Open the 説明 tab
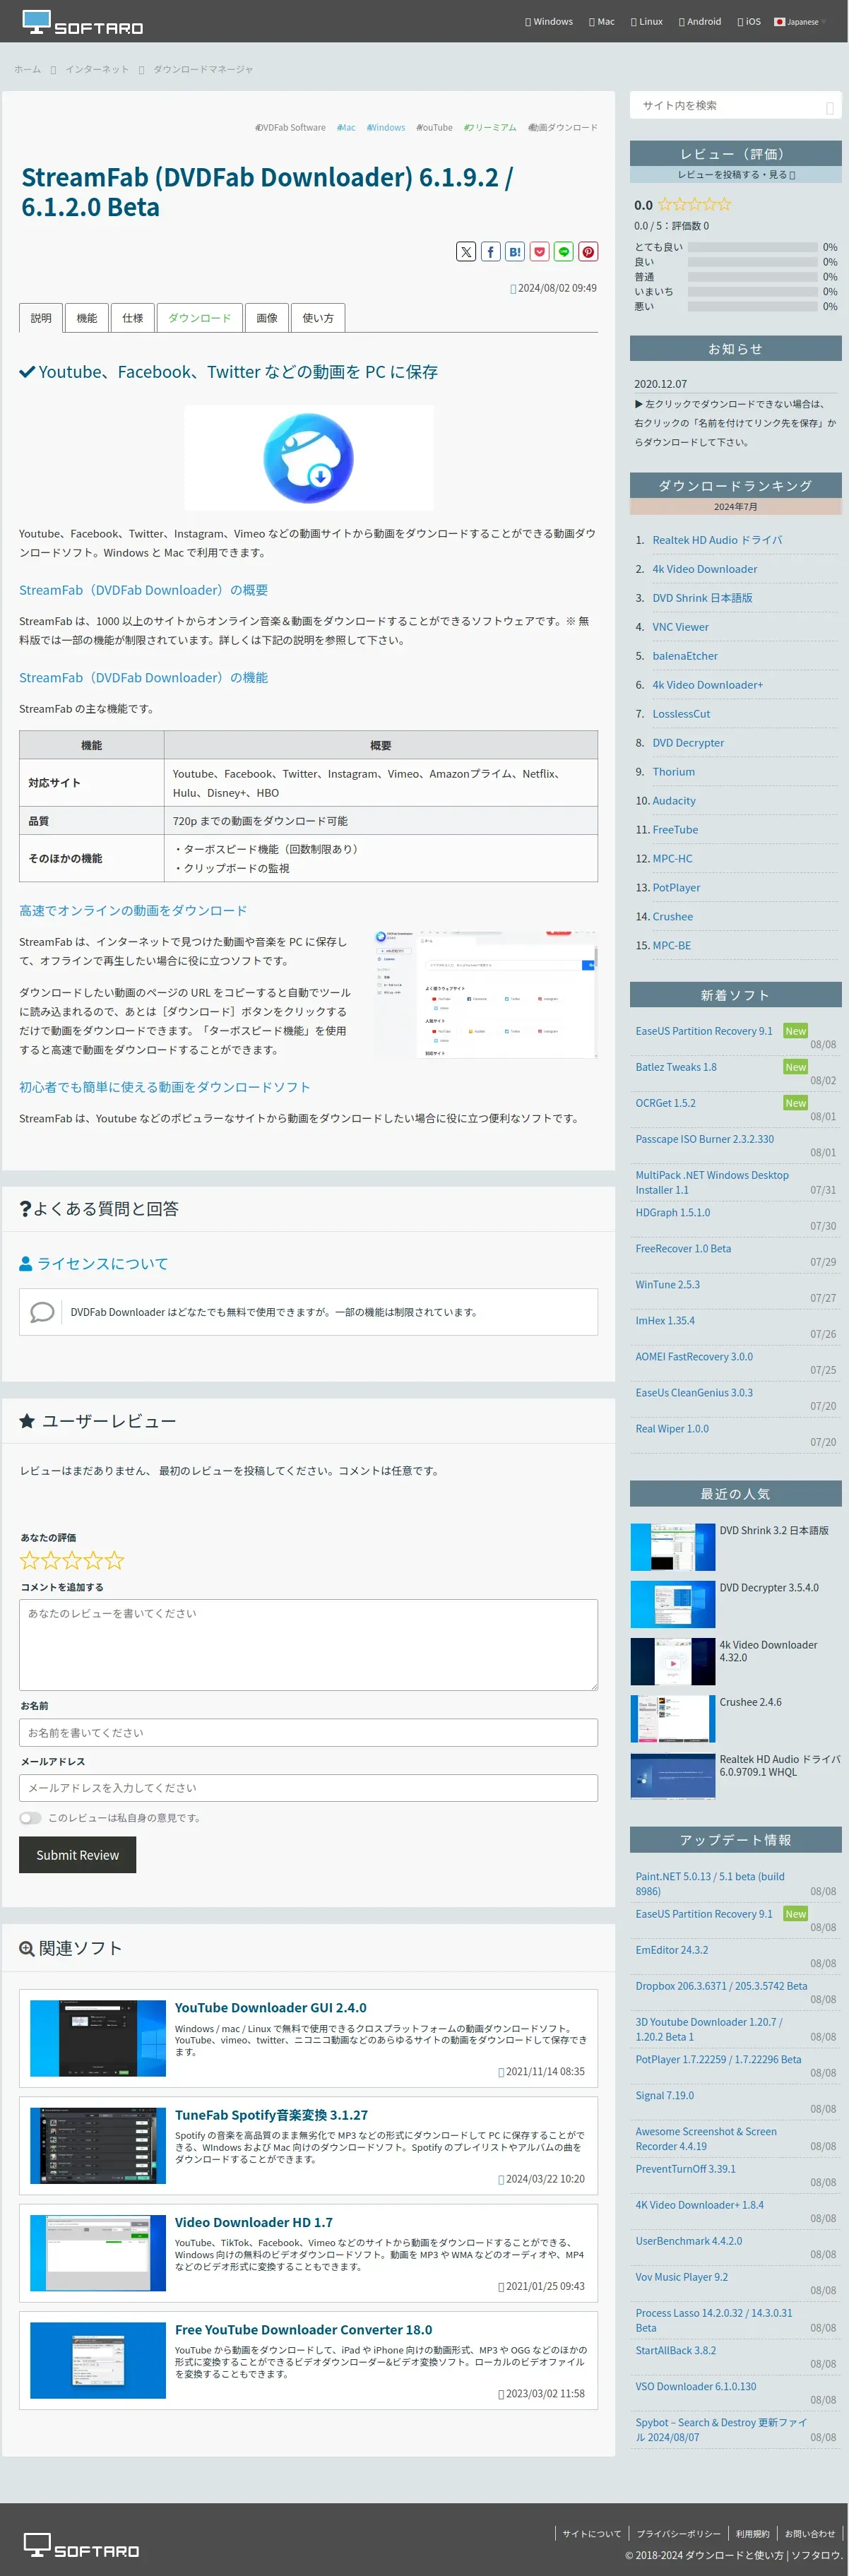849x2576 pixels. click(x=41, y=318)
